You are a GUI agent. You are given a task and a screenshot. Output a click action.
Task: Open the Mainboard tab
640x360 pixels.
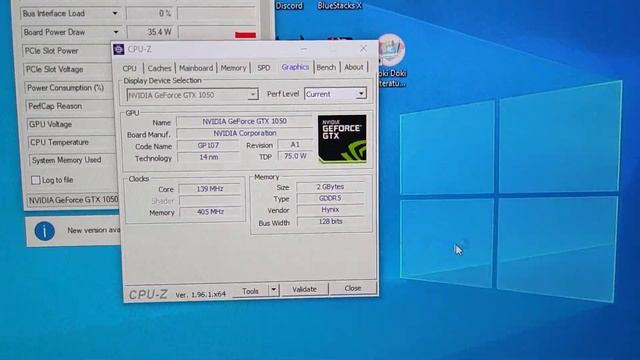tap(196, 68)
